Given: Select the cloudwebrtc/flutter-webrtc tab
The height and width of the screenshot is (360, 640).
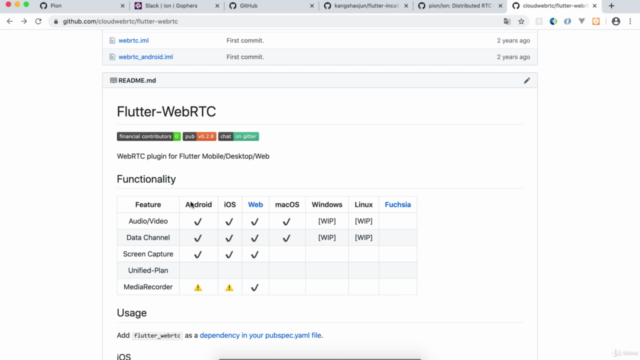Looking at the screenshot, I should [x=555, y=6].
